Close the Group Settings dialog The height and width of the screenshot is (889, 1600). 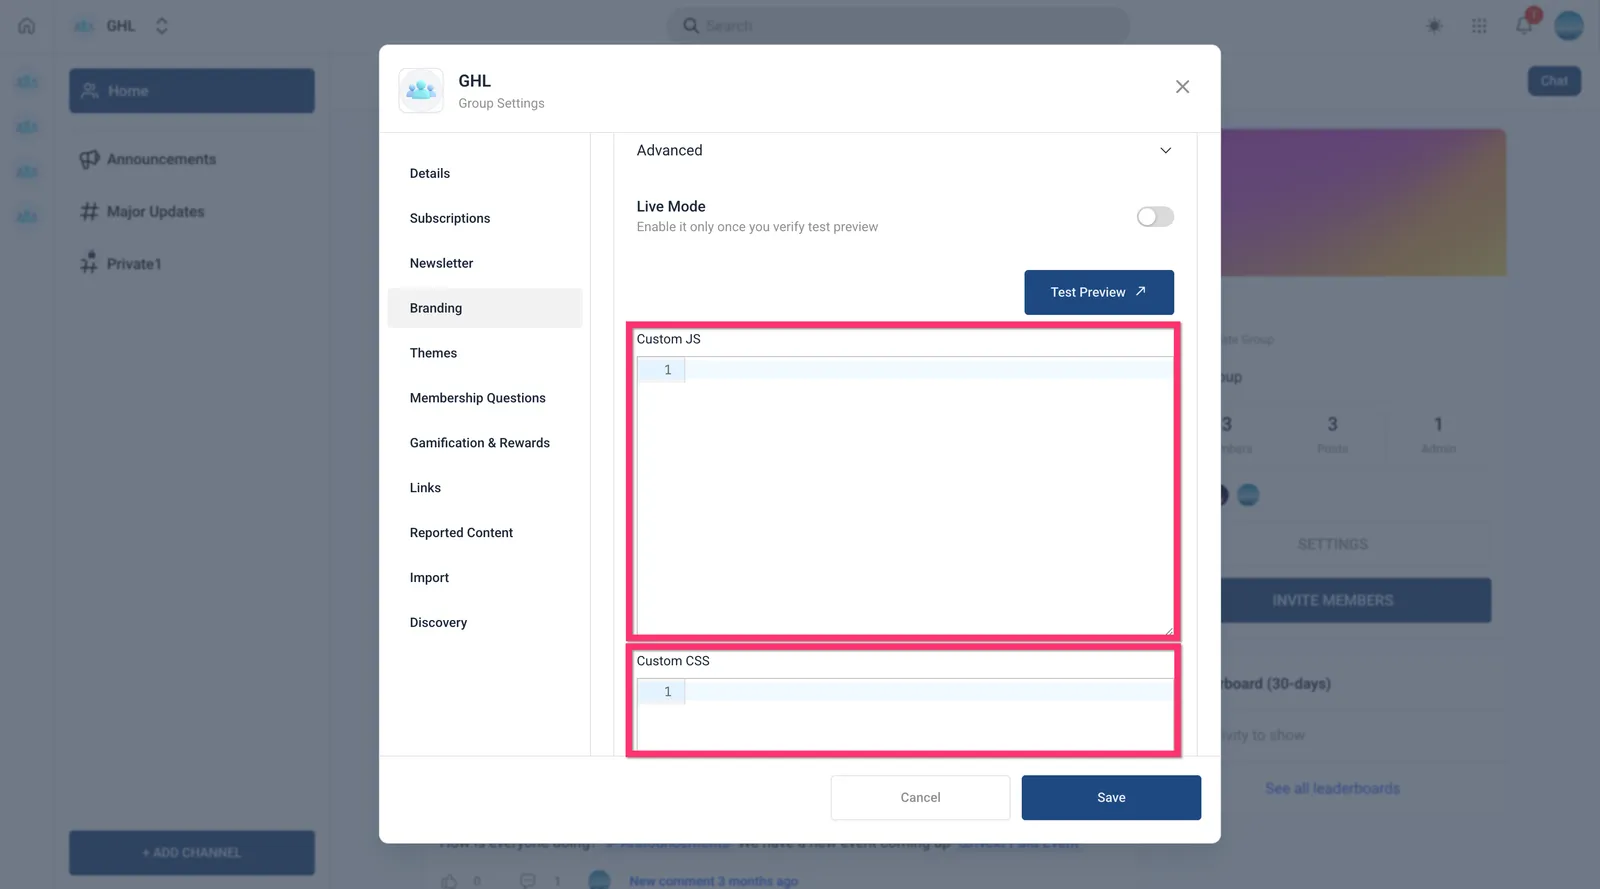click(1182, 87)
